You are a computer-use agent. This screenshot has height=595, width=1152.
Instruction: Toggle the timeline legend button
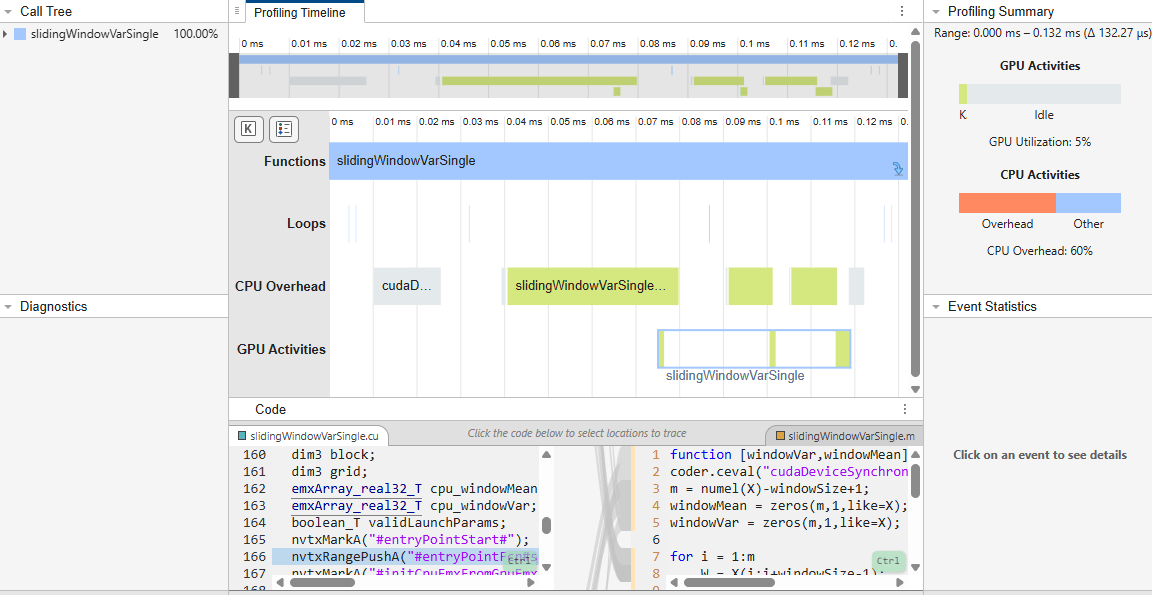(x=284, y=129)
